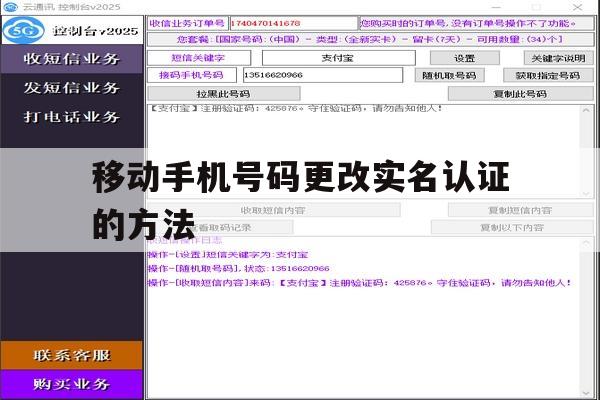Viewport: 600px width, 400px height.
Task: Click the log line 收取短信内容 来码
Action: pyautogui.click(x=360, y=283)
